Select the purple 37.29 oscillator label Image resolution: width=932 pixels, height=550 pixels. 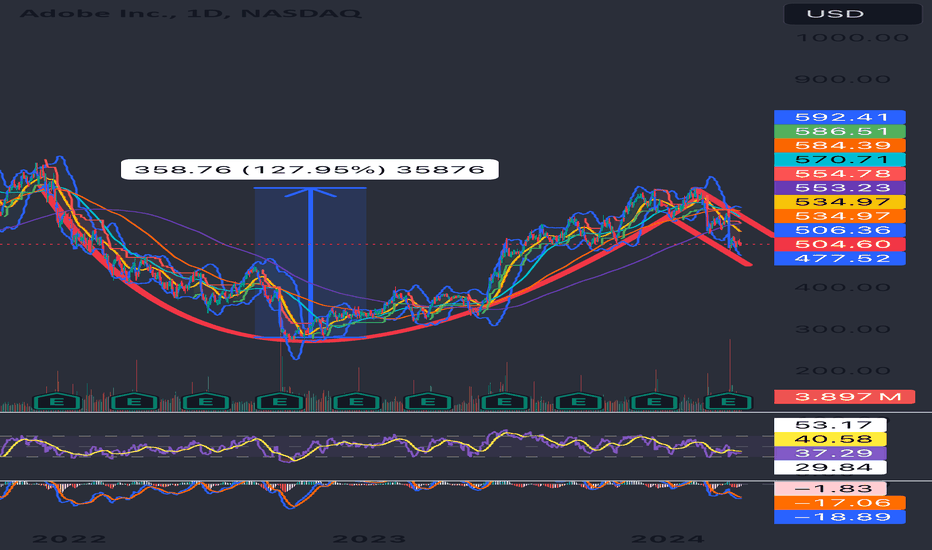click(830, 453)
